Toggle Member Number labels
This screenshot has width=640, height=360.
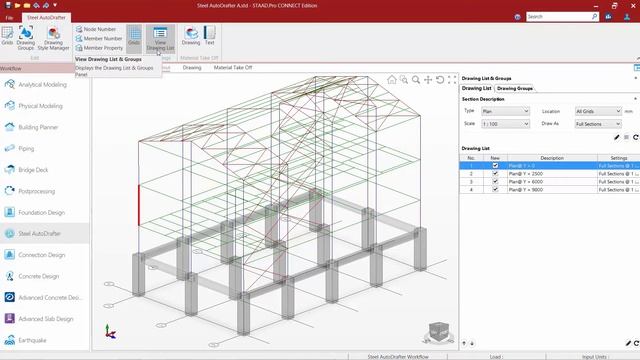coord(99,38)
